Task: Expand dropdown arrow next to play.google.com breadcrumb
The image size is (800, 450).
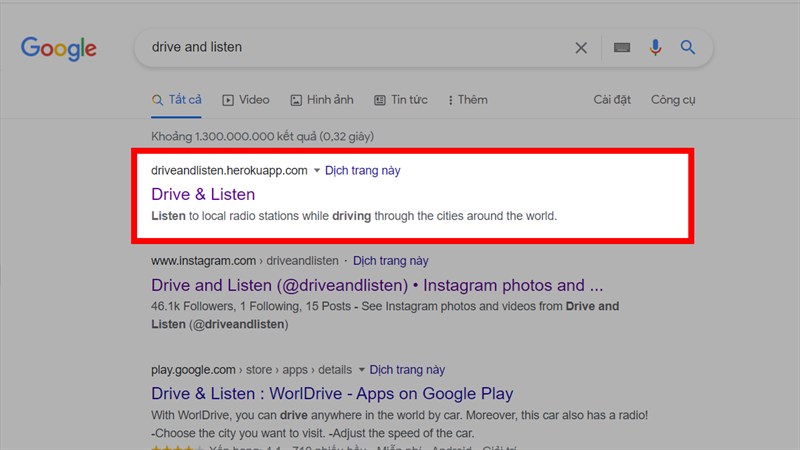Action: pyautogui.click(x=361, y=370)
